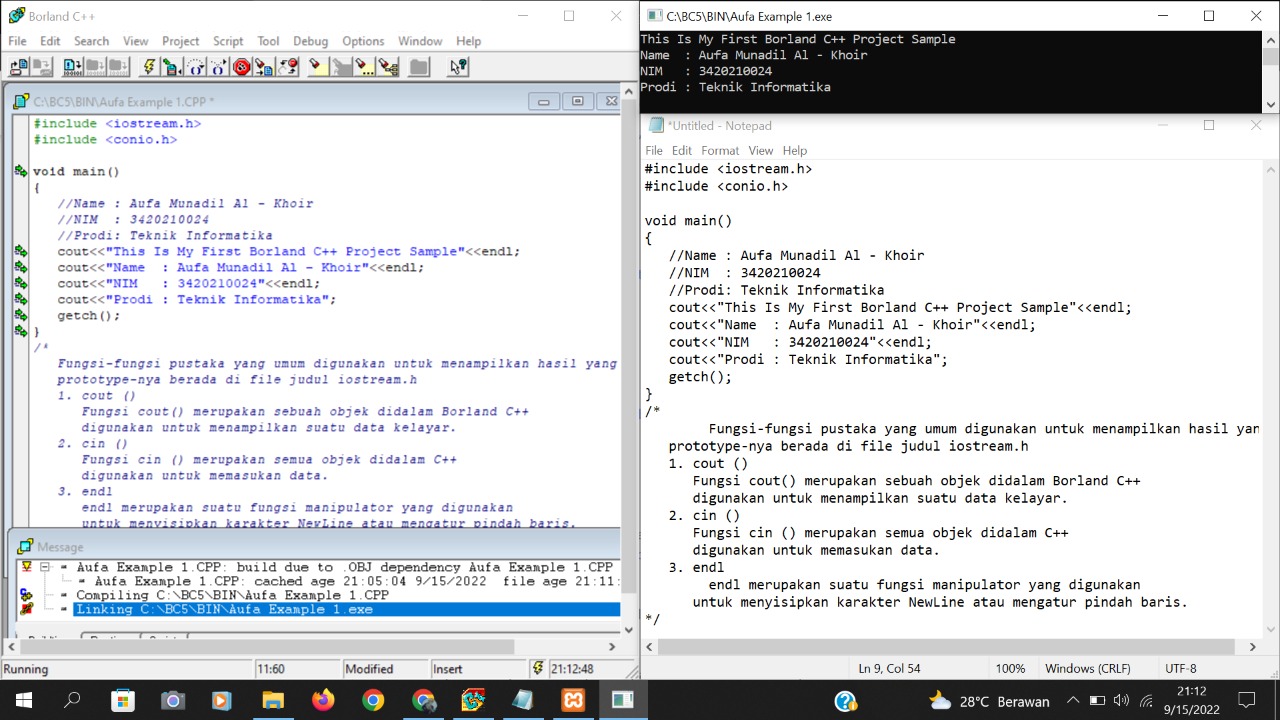Click the trace-into icon with right-pointing triangle
1280x720 pixels.
[218, 67]
